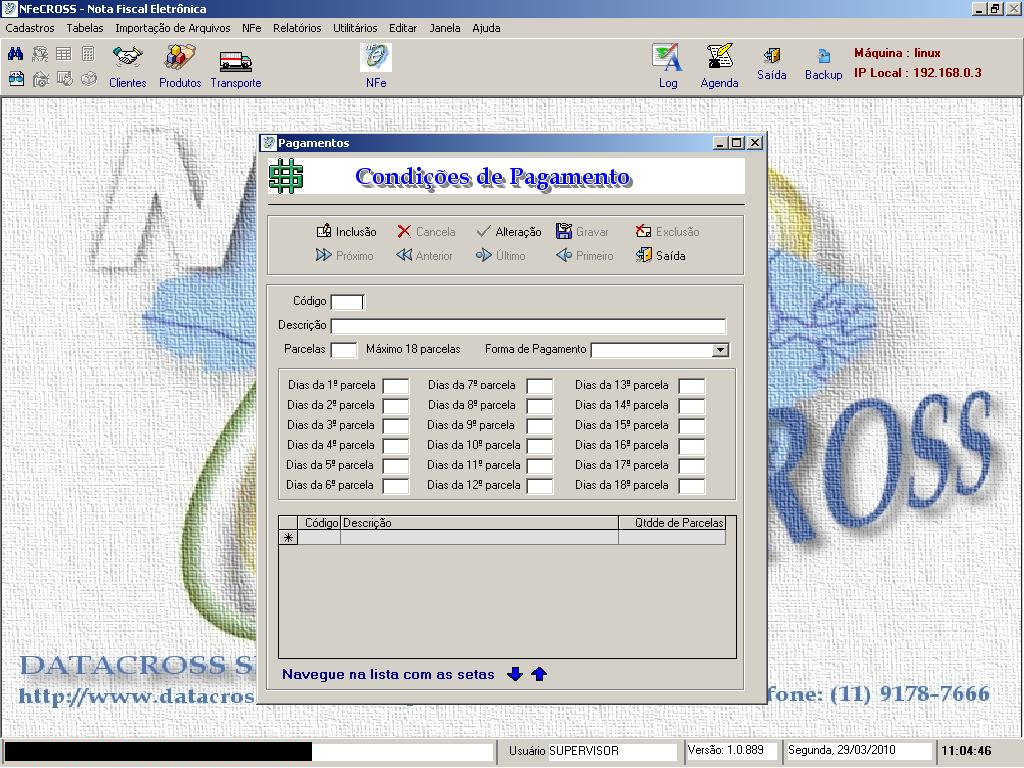Viewport: 1024px width, 768px height.
Task: Click the grayed calculator toolbar icon
Action: [88, 54]
